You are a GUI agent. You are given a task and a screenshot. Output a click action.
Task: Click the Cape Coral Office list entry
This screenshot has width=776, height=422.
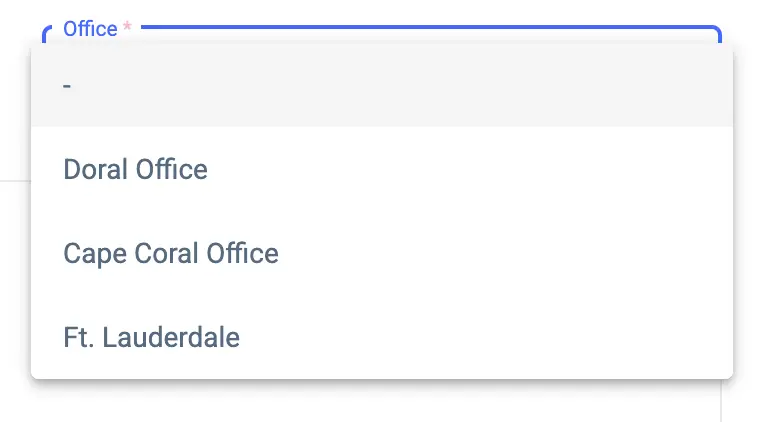pos(171,253)
